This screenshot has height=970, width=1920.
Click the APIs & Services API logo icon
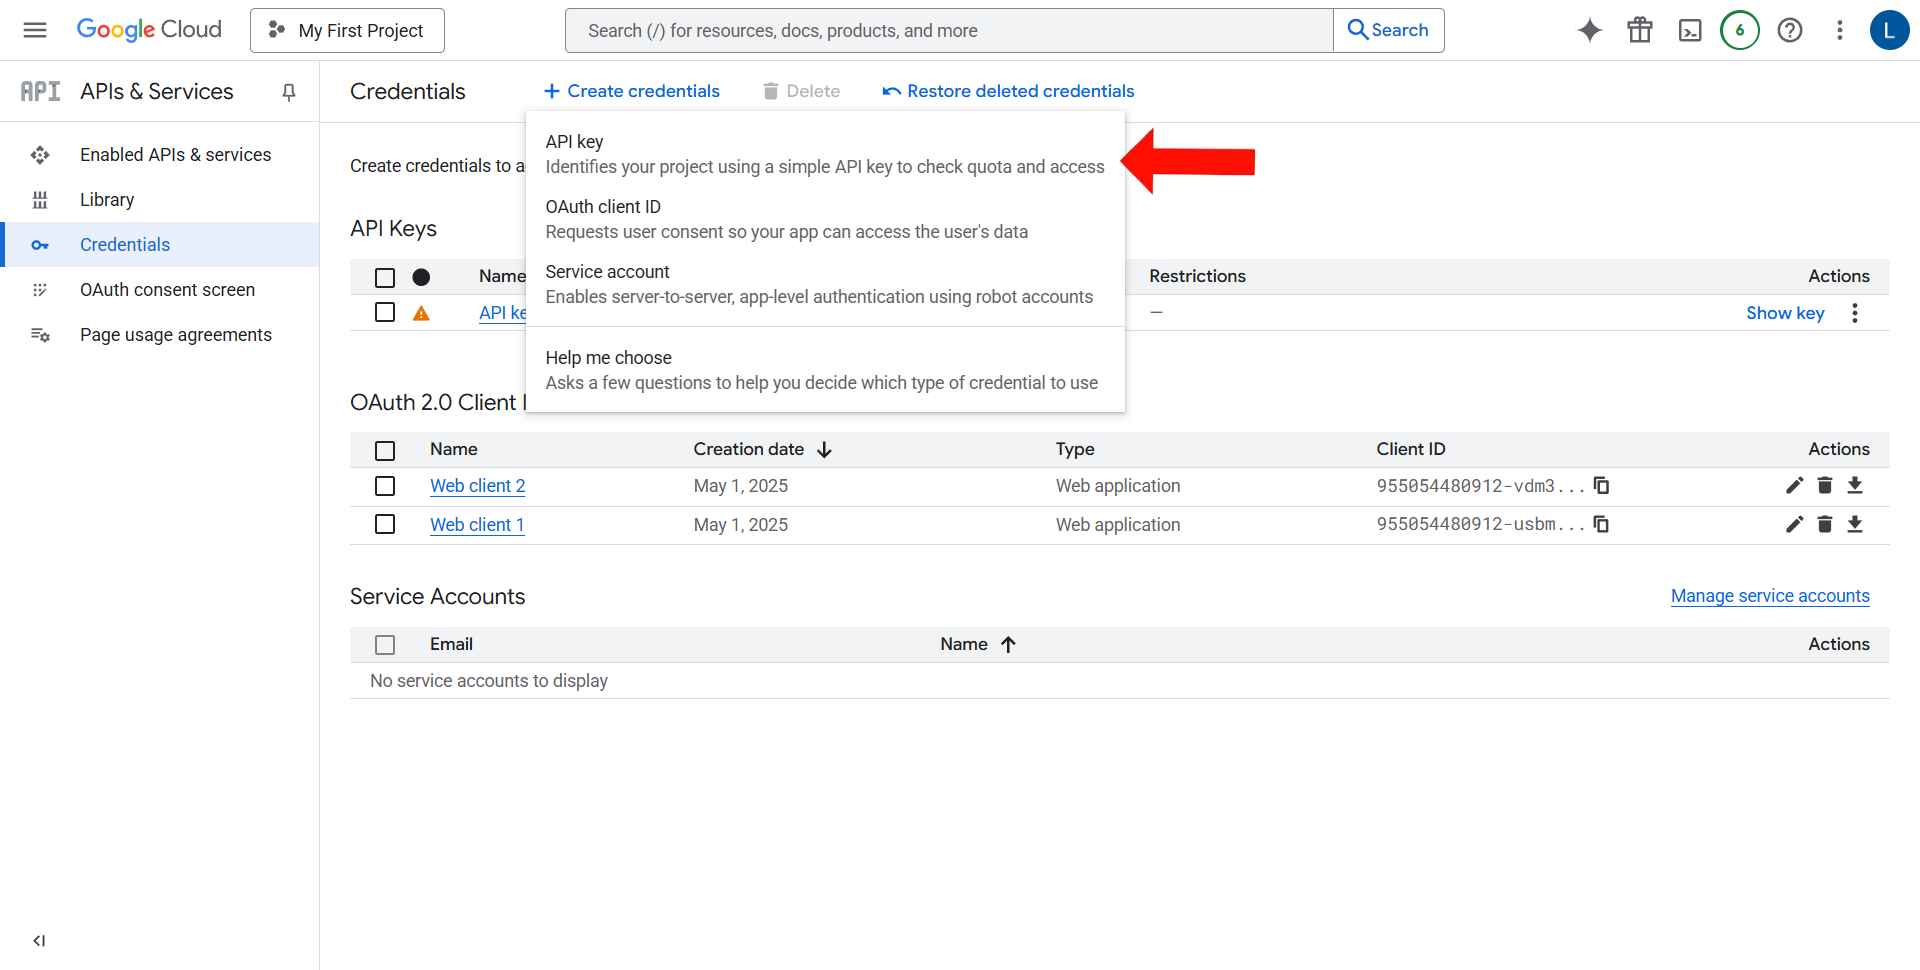tap(41, 92)
